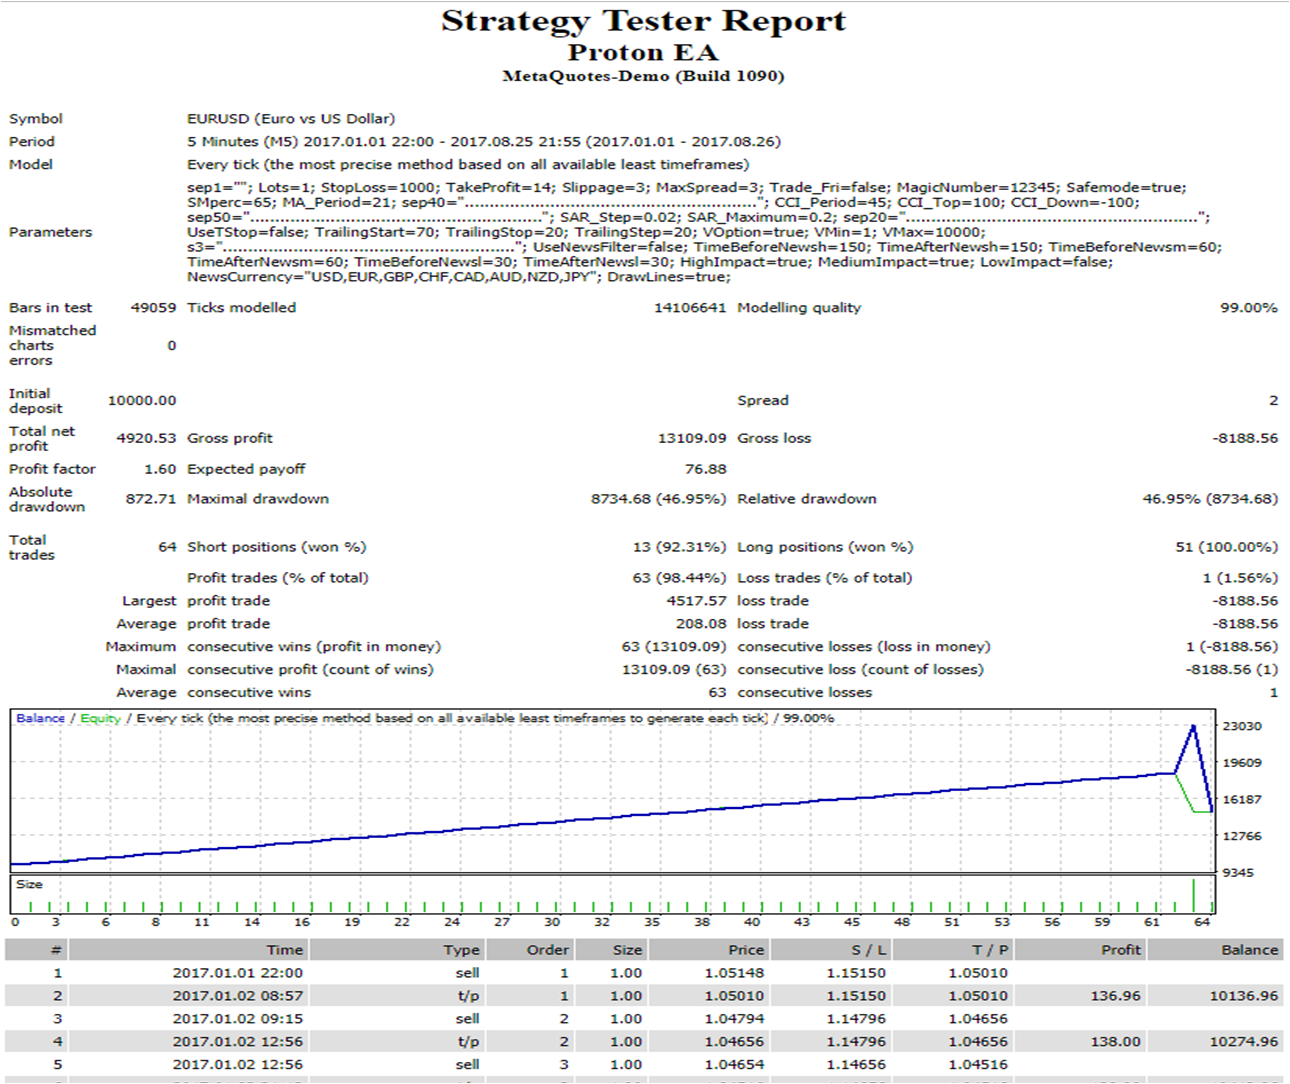Select the "Ticks modelled" label
1290x1084 pixels.
242,308
